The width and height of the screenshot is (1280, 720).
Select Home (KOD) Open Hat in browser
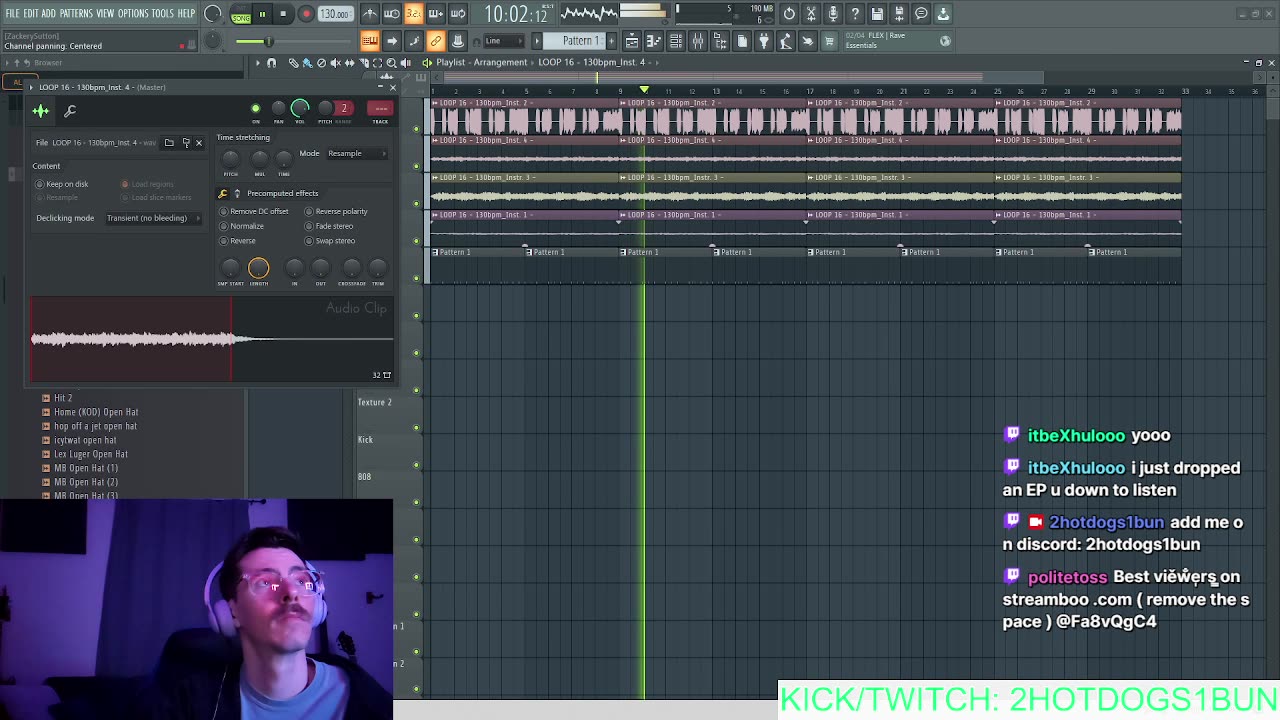[96, 412]
